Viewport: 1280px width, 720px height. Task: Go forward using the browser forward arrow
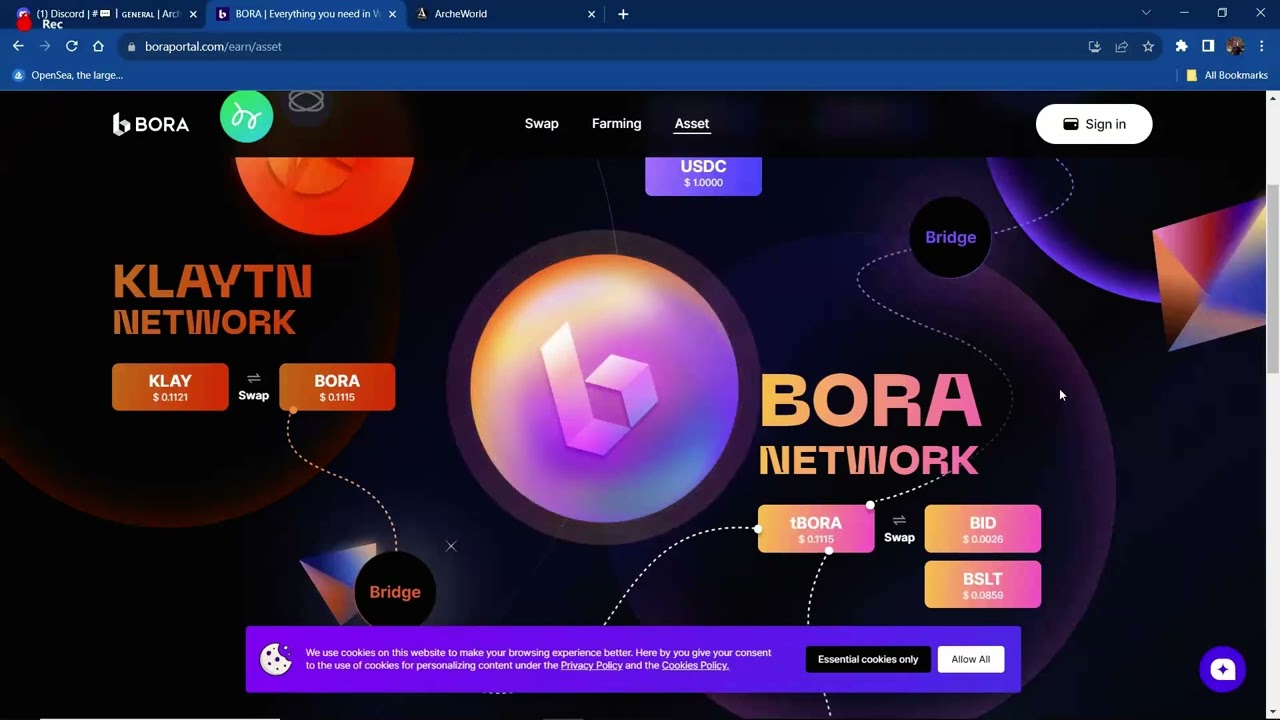(x=45, y=46)
